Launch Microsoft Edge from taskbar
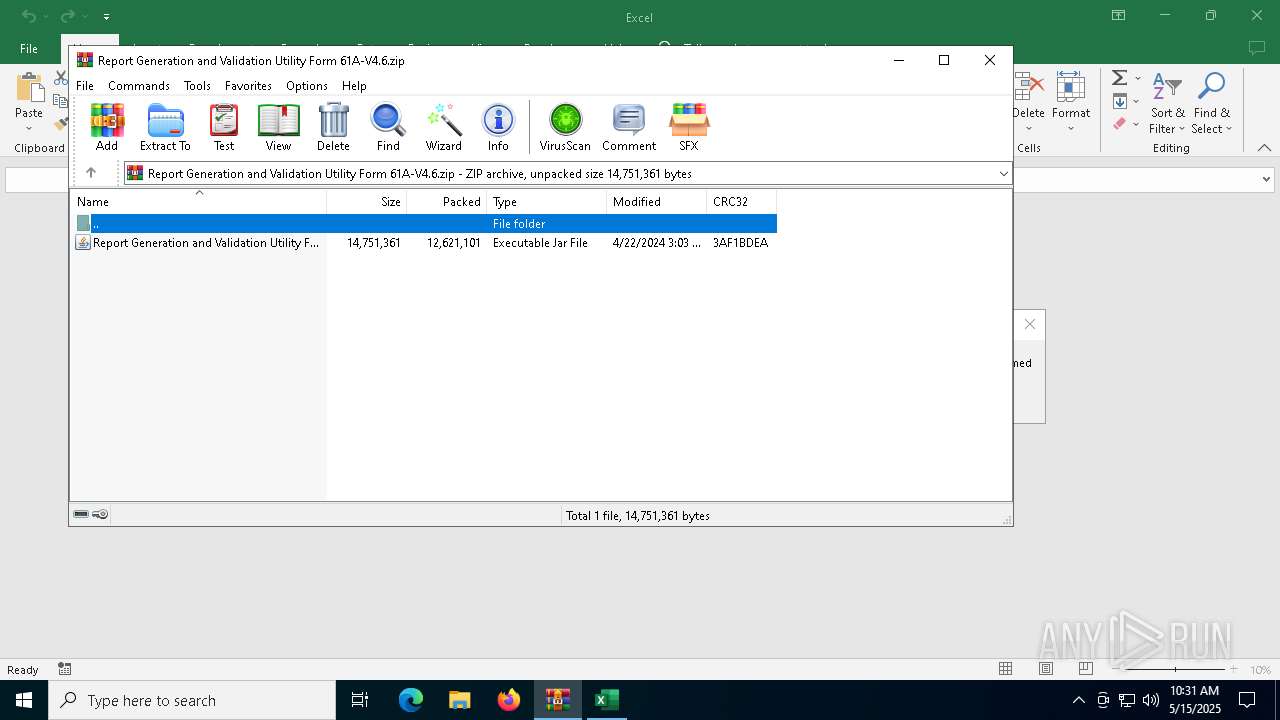This screenshot has width=1280, height=720. (411, 700)
